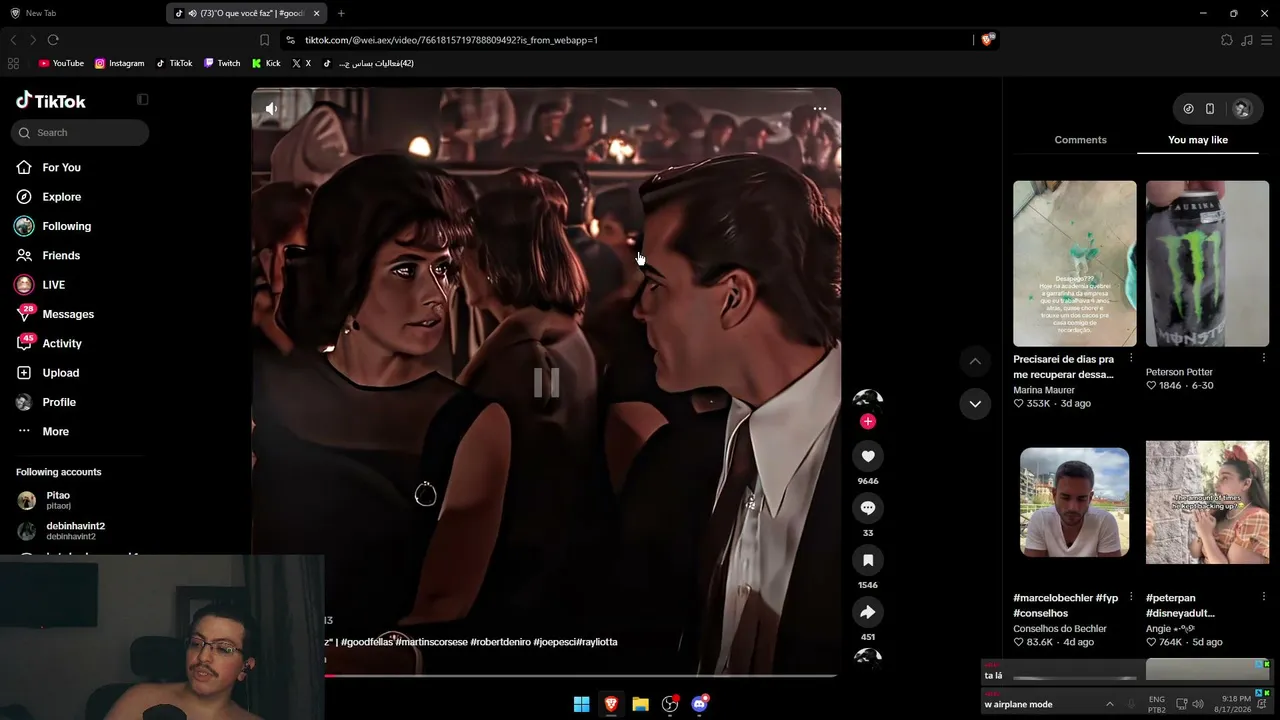Open the get-app phone icon in header
Viewport: 1280px width, 720px height.
(x=1210, y=109)
